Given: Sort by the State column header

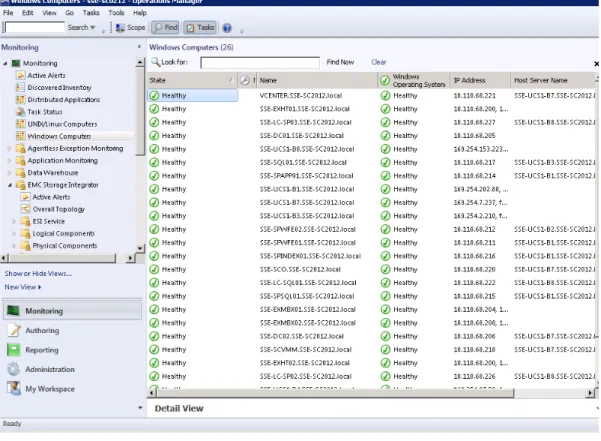Looking at the screenshot, I should pyautogui.click(x=192, y=80).
